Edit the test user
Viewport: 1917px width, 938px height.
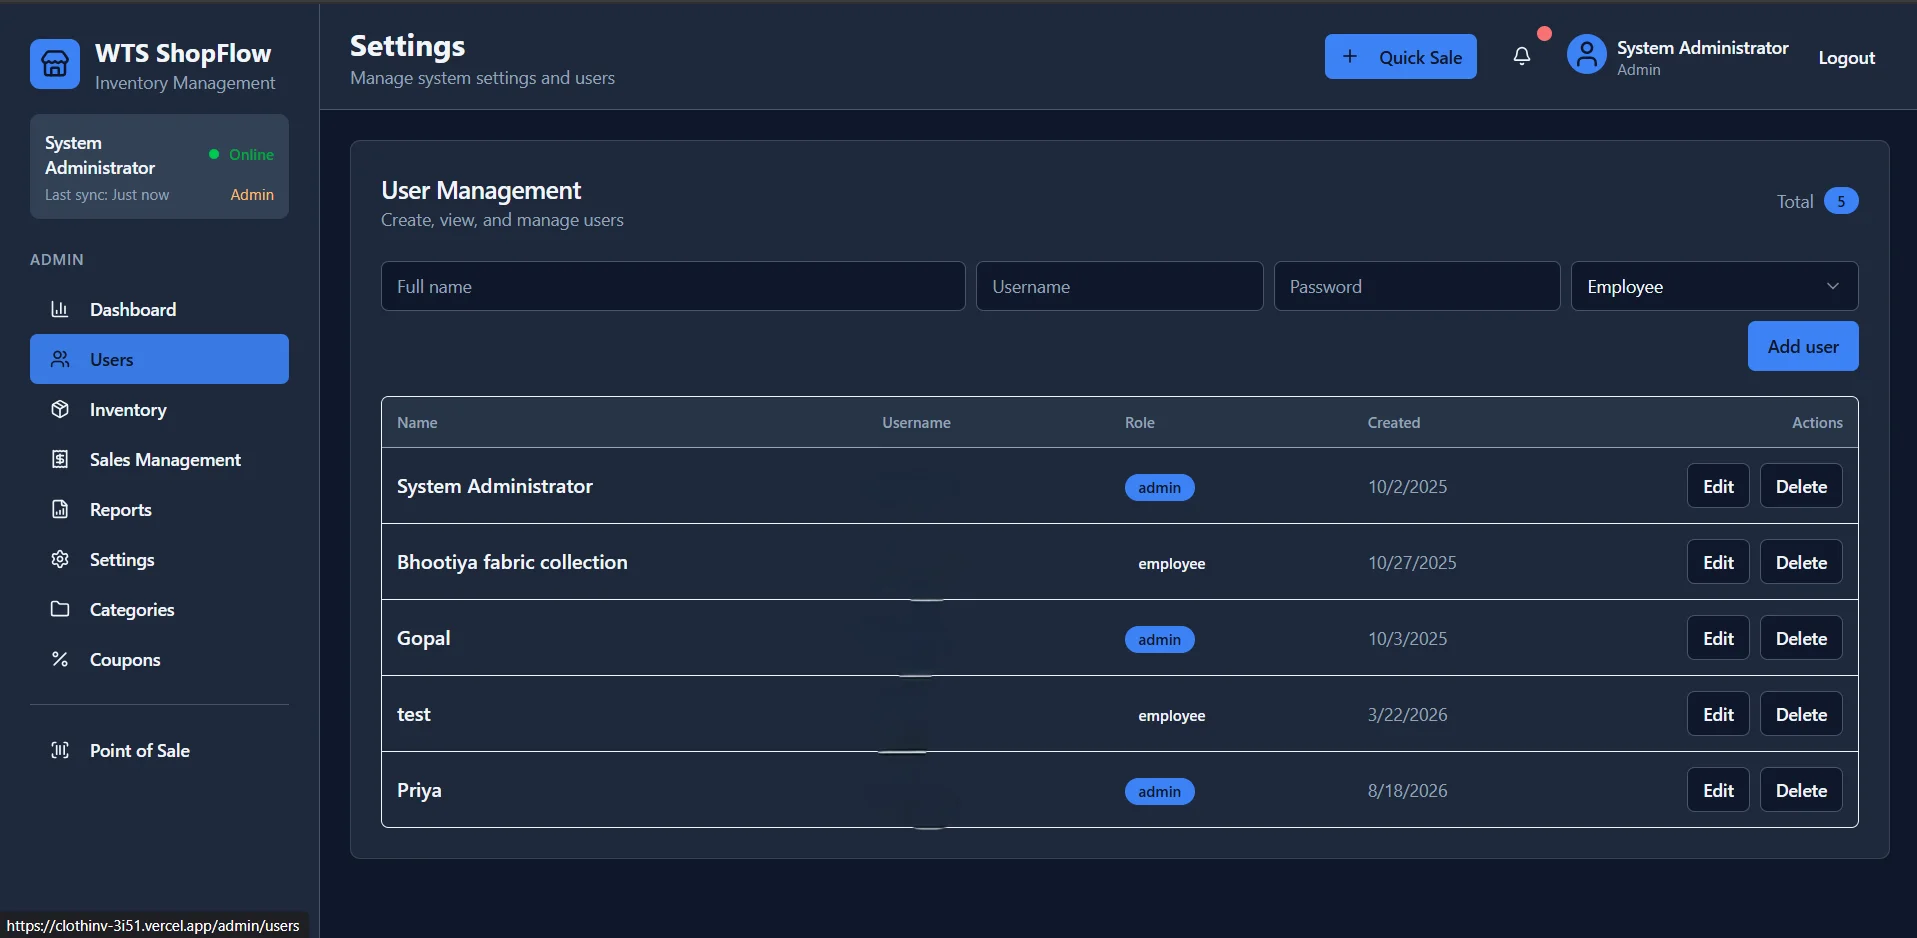click(1718, 714)
